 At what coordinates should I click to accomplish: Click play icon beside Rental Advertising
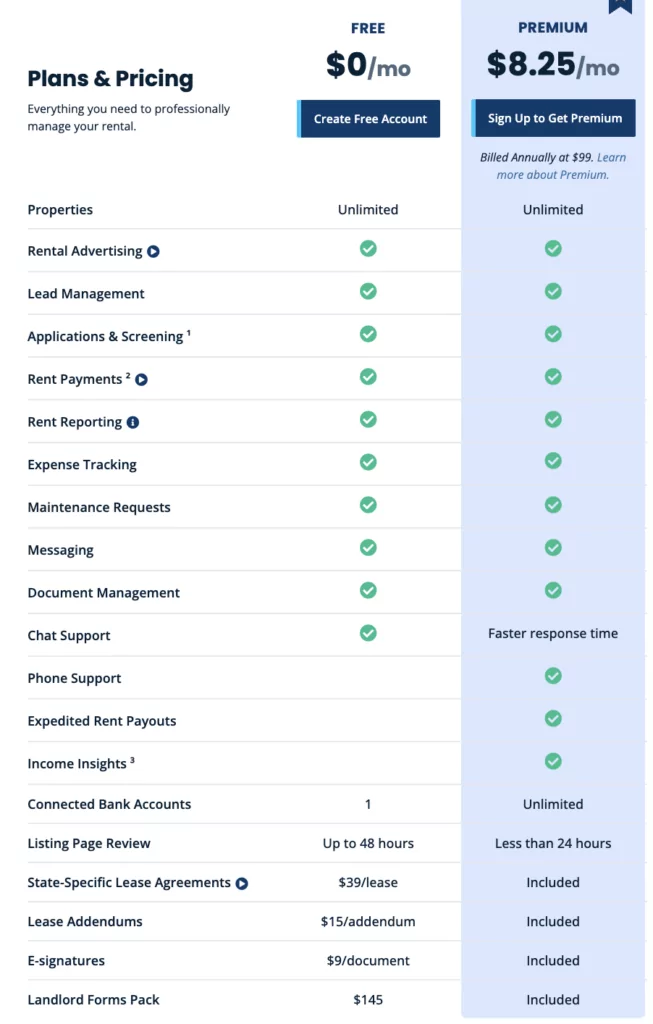(x=153, y=251)
